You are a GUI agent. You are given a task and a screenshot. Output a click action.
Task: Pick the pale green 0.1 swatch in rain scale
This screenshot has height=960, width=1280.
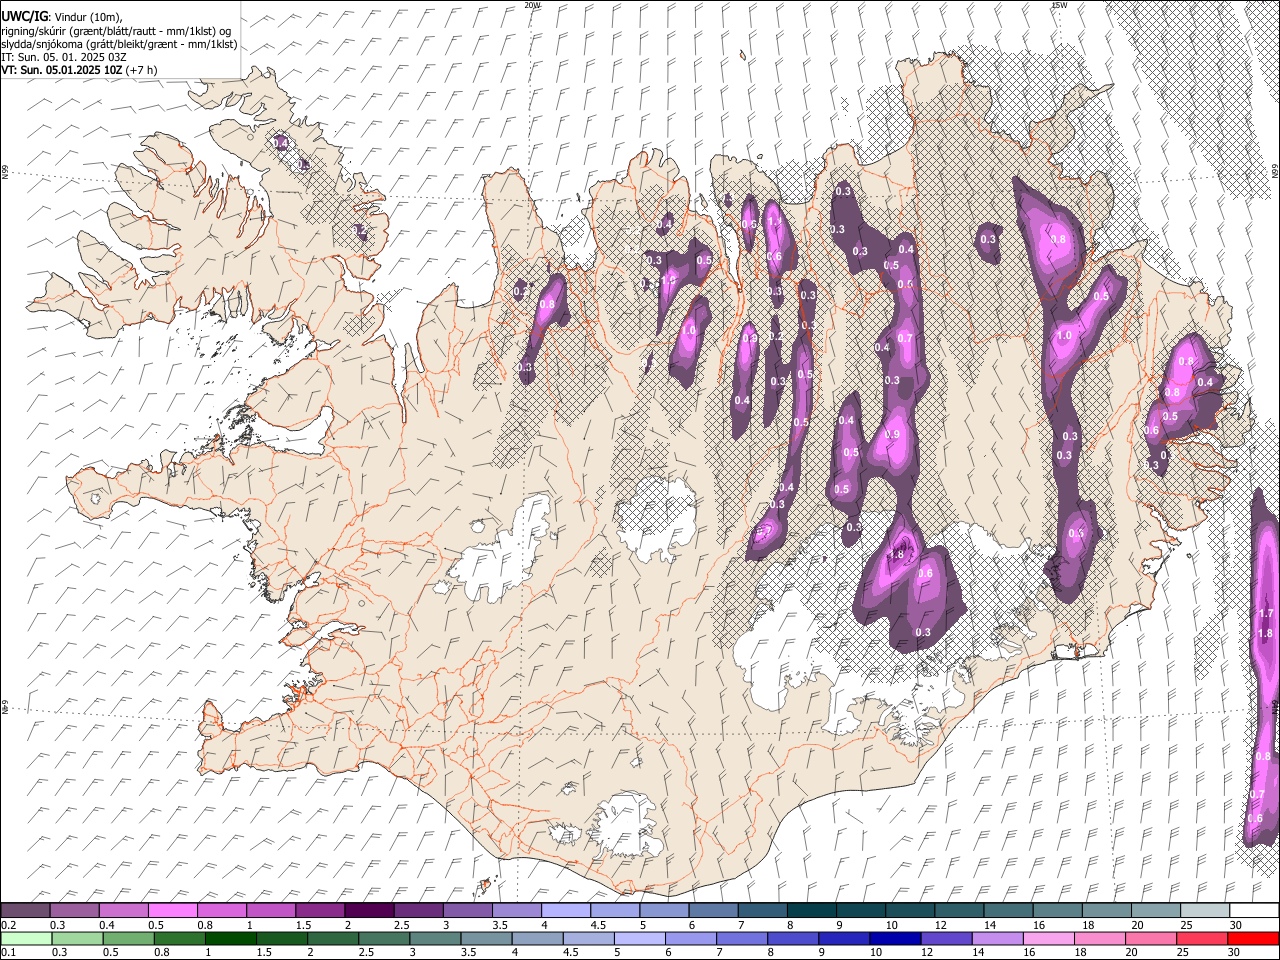25,938
